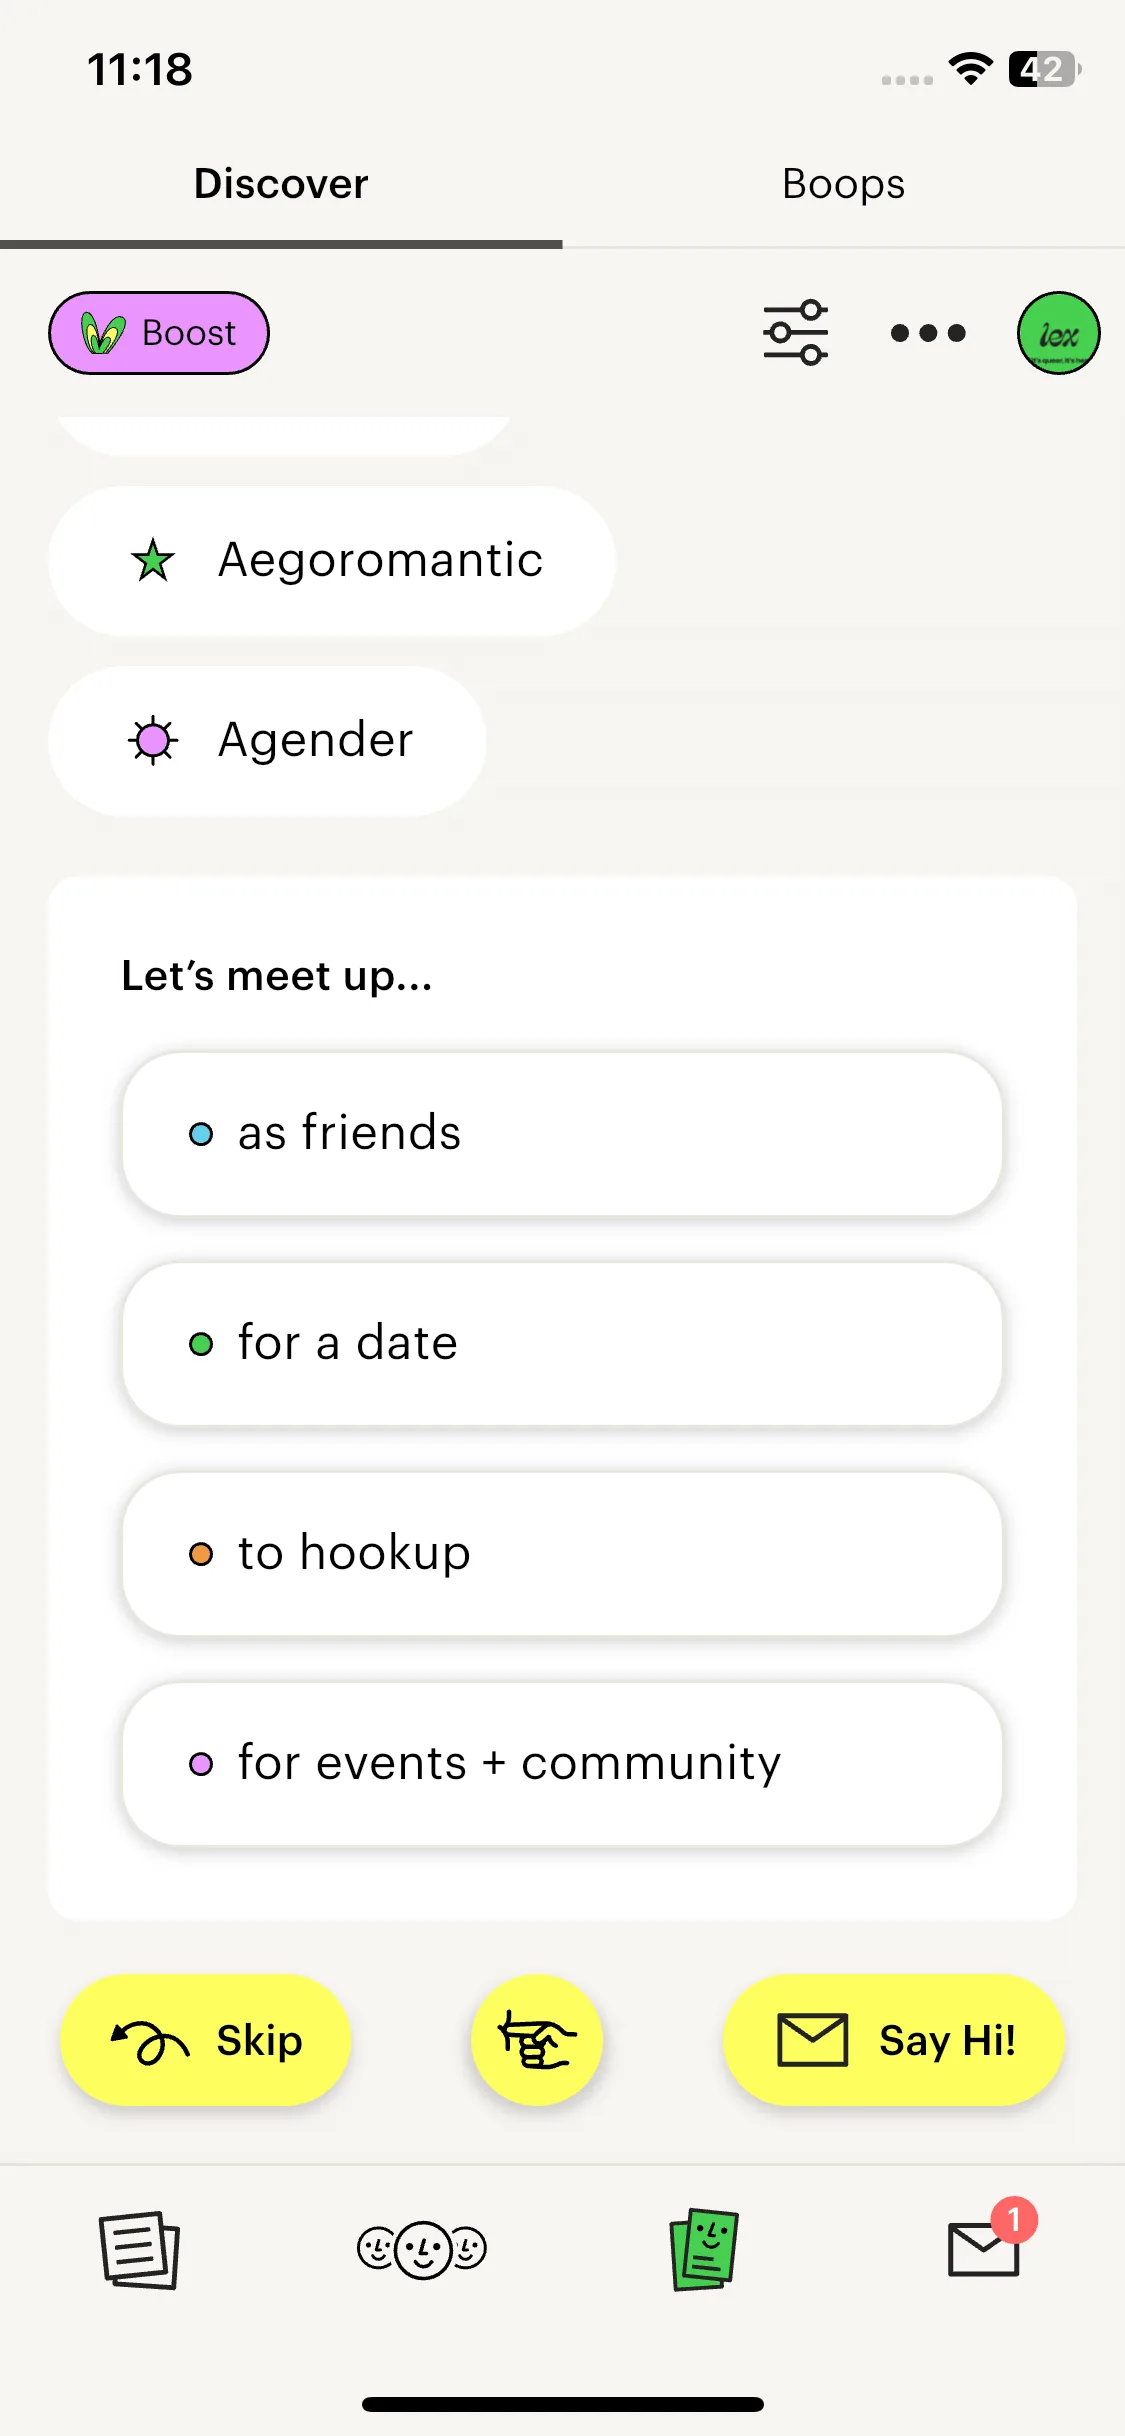
Task: Select the 'for a date' option
Action: [x=562, y=1343]
